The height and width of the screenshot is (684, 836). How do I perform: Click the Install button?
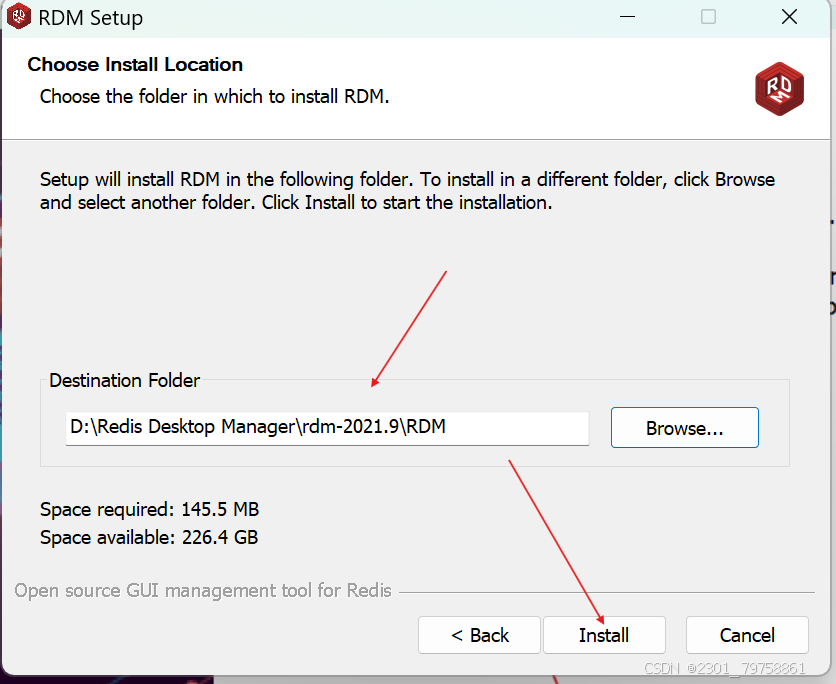coord(604,635)
